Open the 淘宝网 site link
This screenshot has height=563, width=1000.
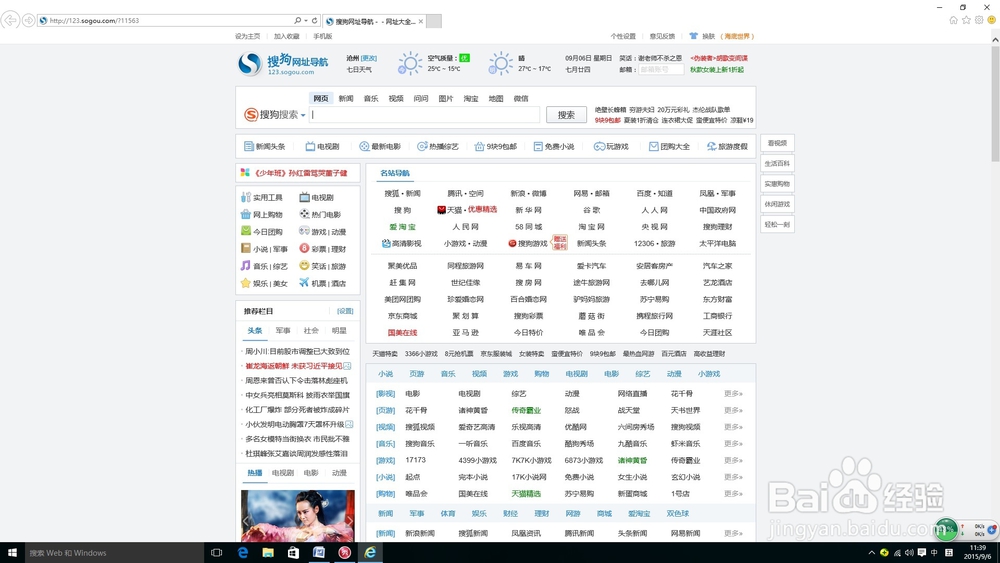[x=591, y=226]
